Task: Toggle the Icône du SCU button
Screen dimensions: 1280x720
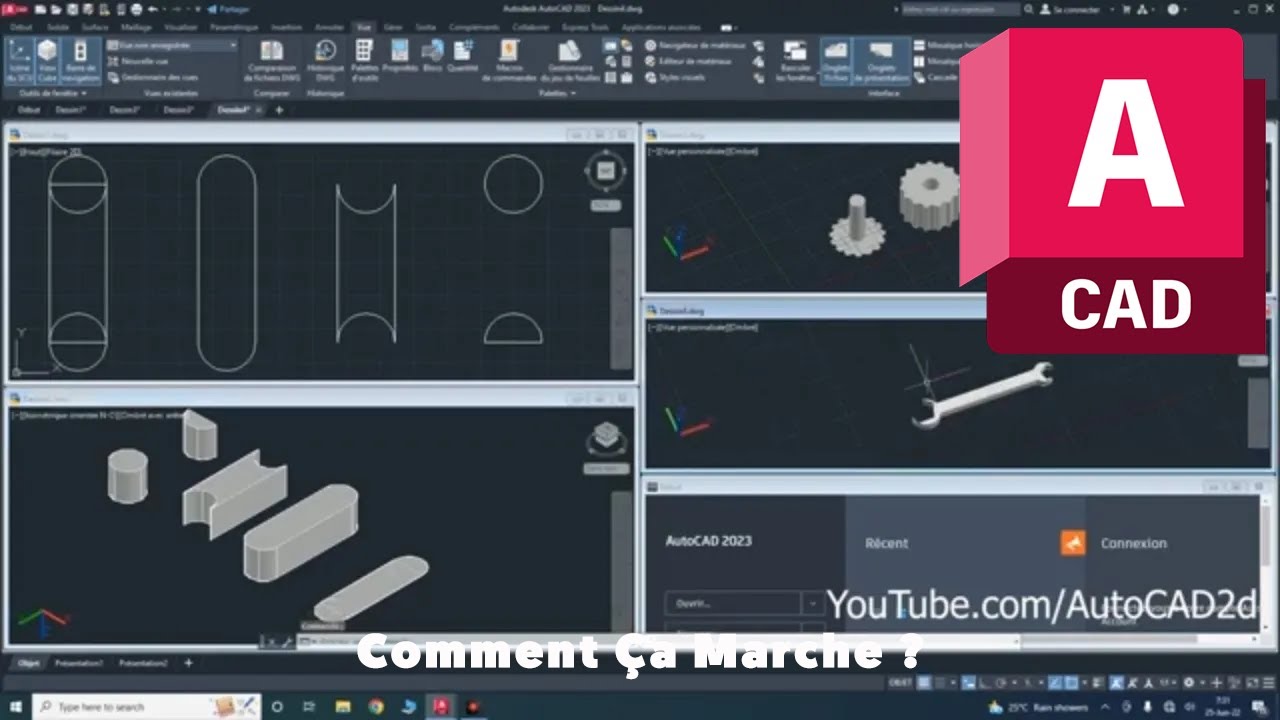Action: tap(20, 61)
